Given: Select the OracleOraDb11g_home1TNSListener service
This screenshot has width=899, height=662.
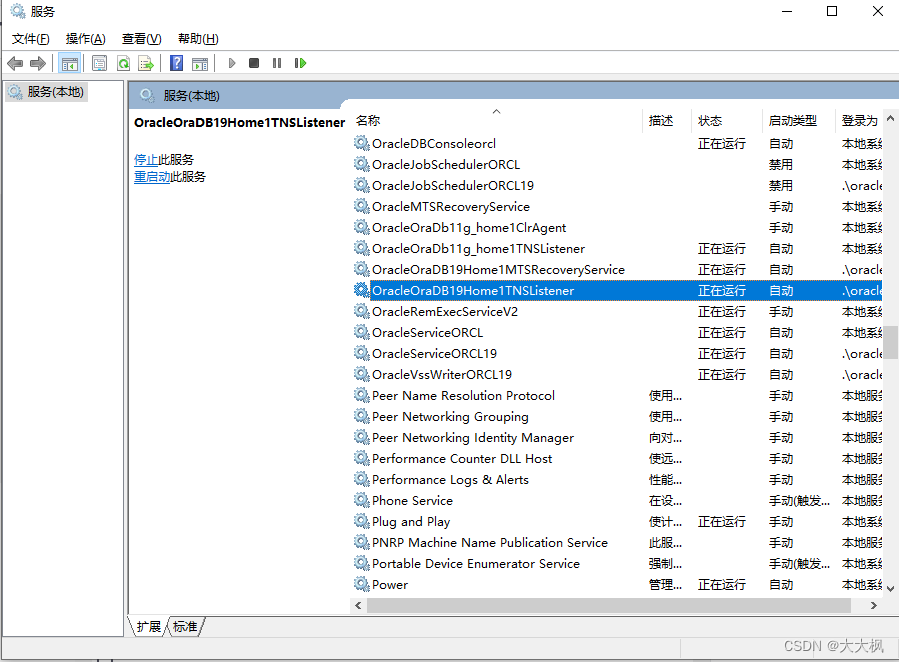Looking at the screenshot, I should pyautogui.click(x=617, y=248).
